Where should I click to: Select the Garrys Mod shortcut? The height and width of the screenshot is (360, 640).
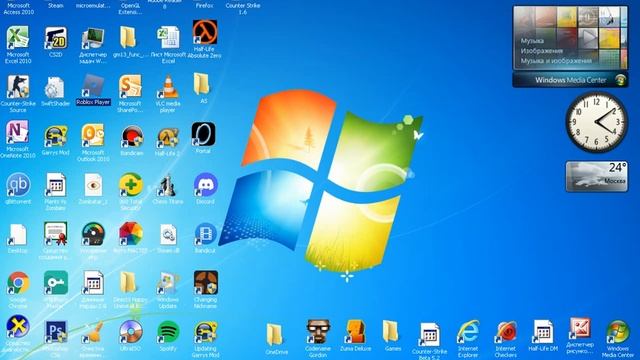[x=56, y=136]
